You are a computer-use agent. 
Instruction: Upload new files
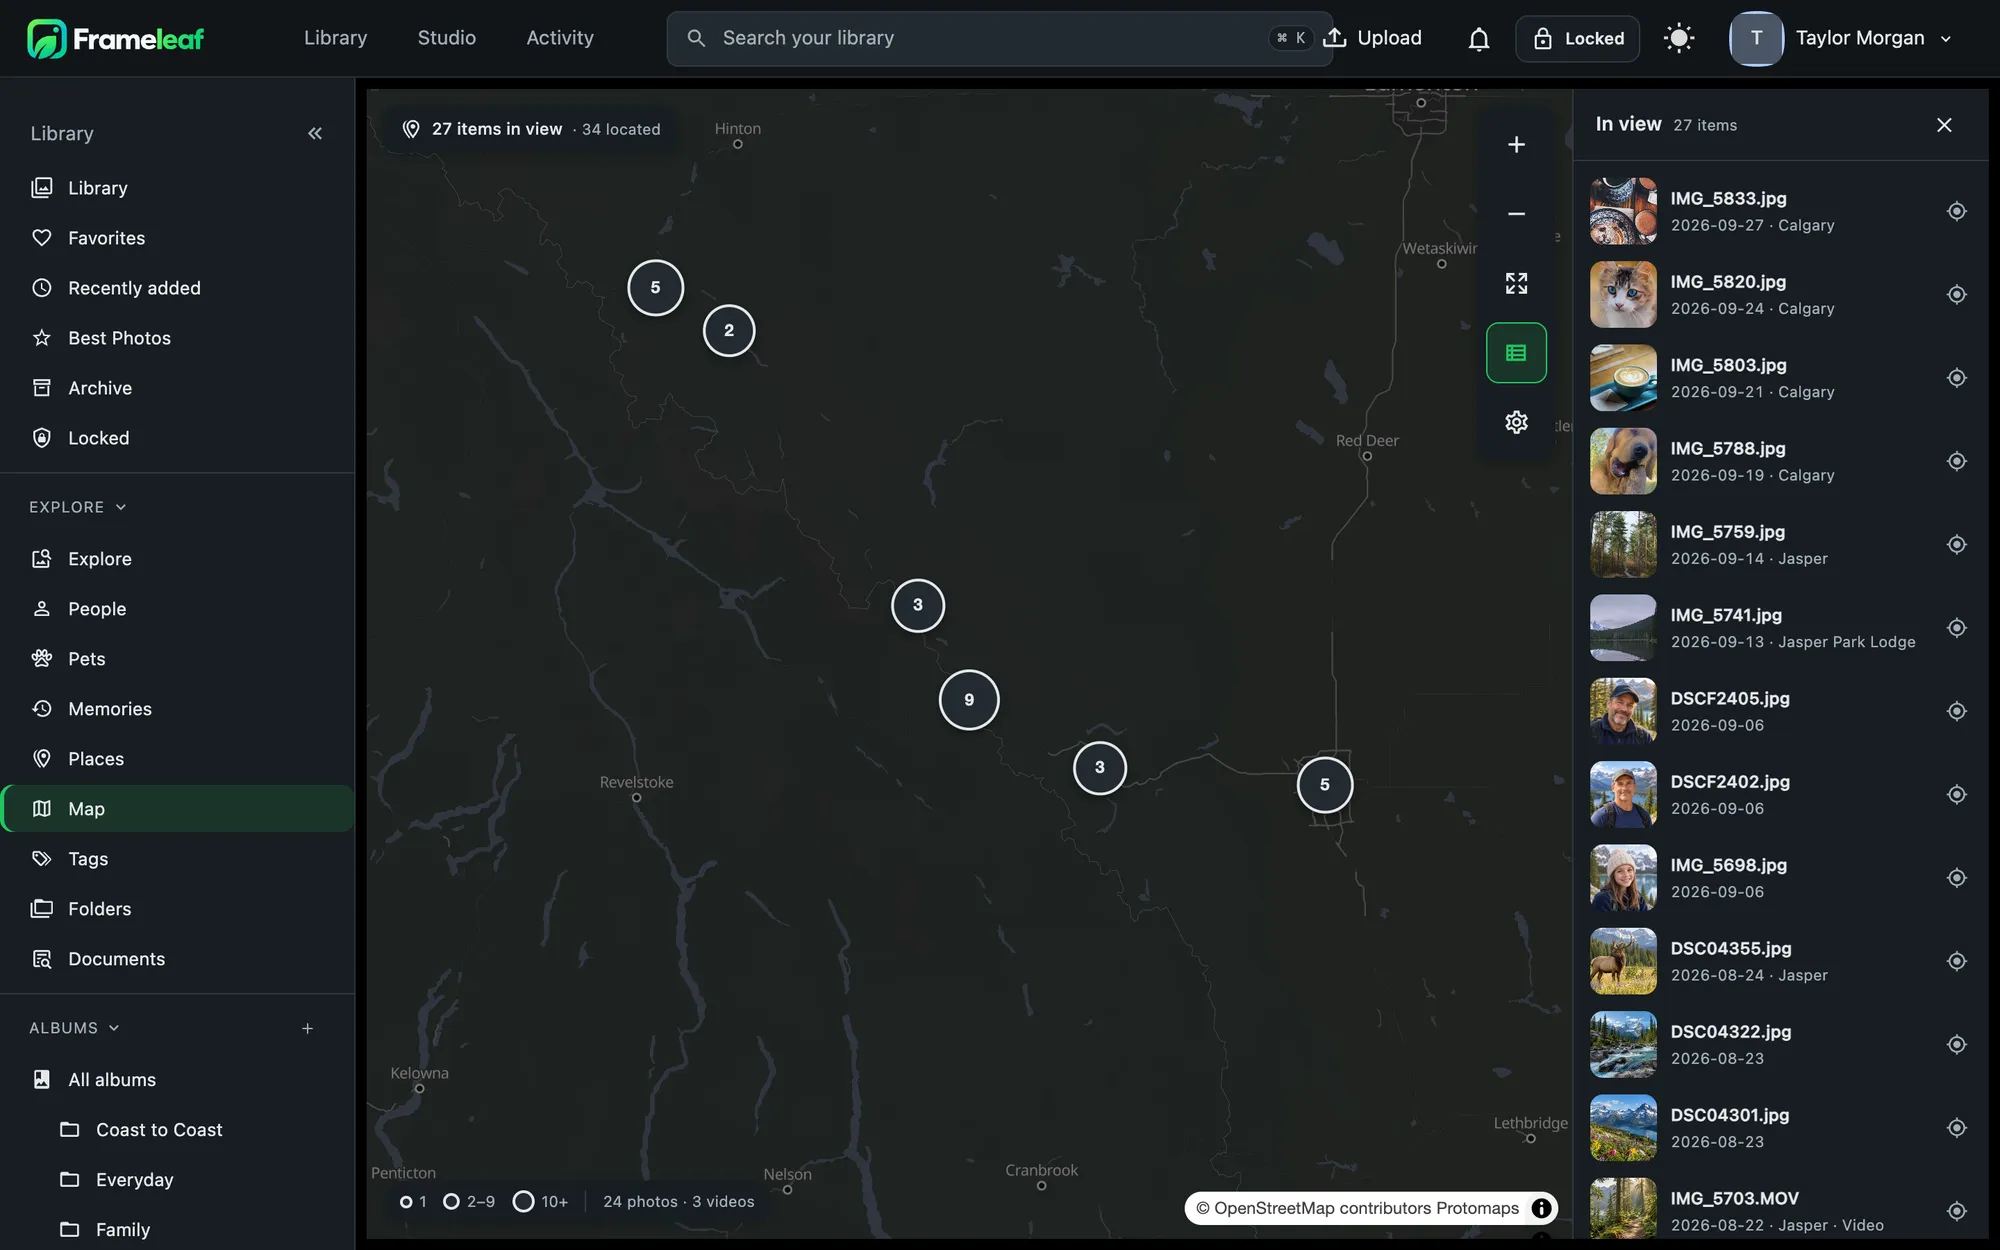[1372, 38]
